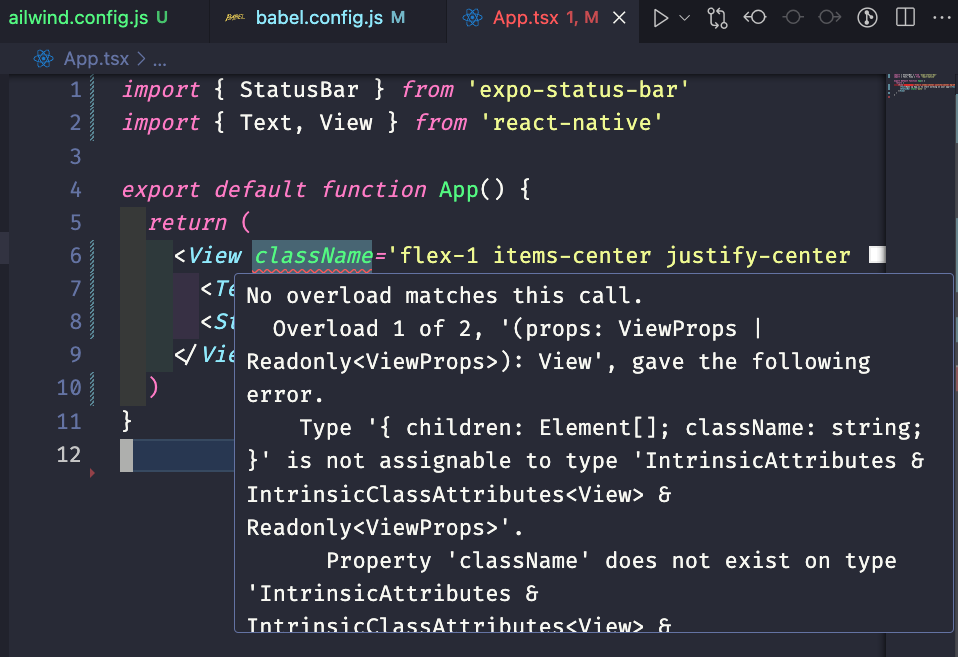Click the return keyword on line 5
The height and width of the screenshot is (657, 958).
pos(187,222)
